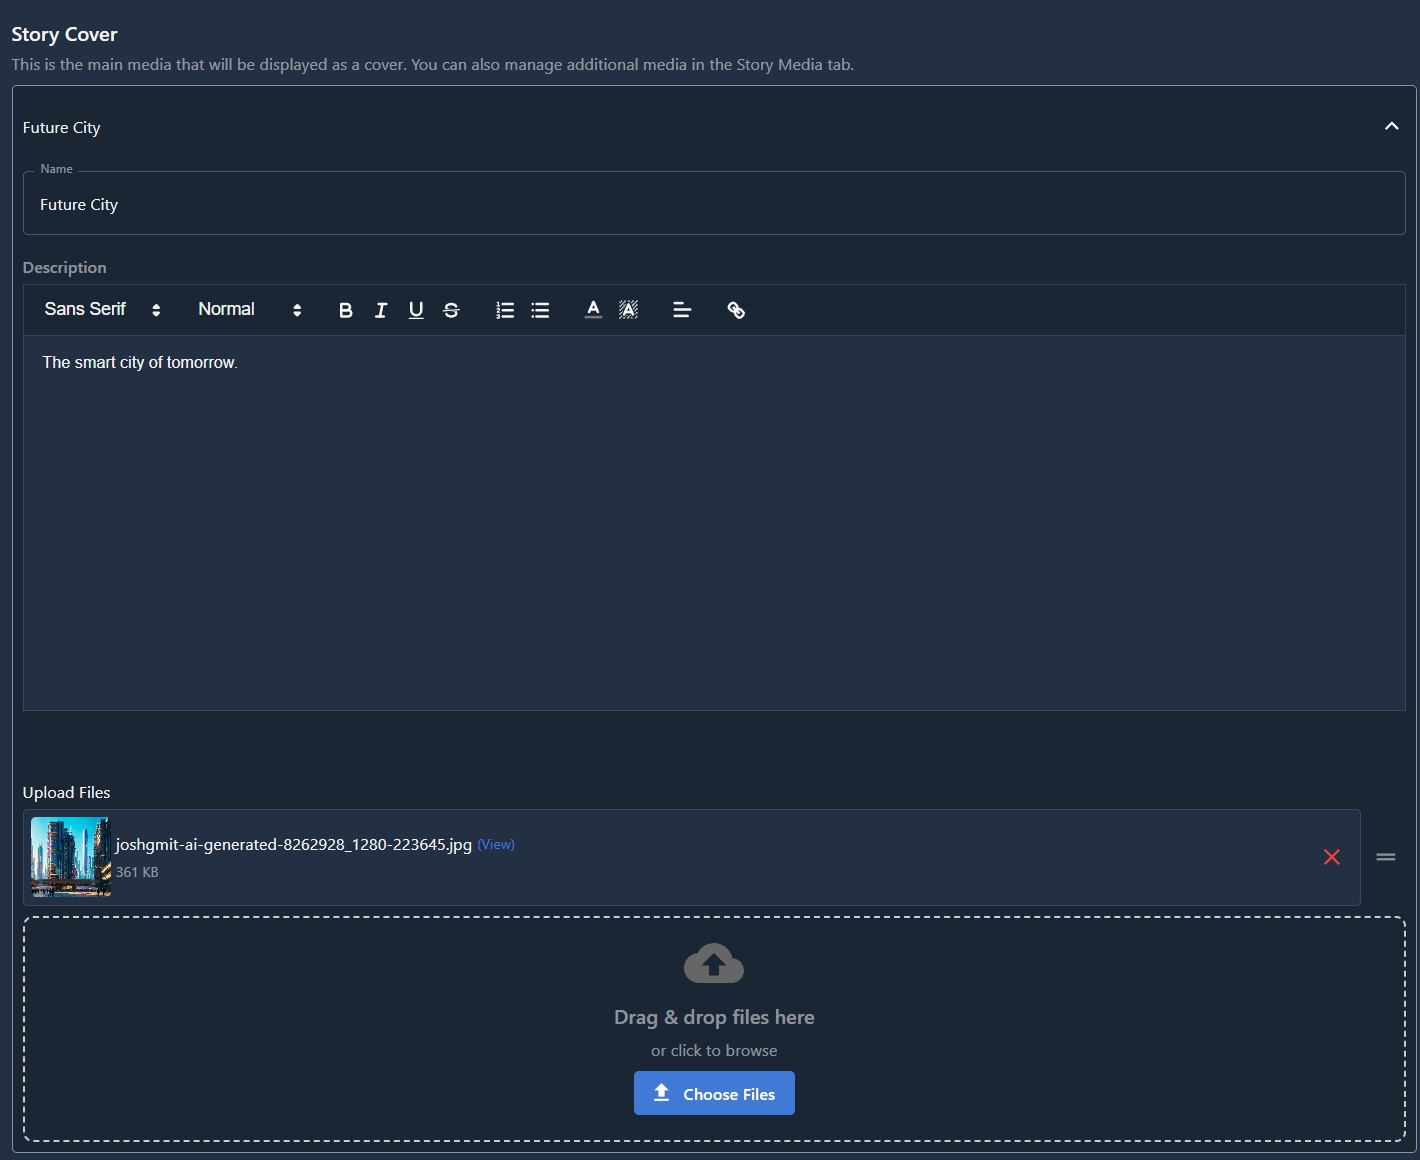The width and height of the screenshot is (1420, 1160).
Task: Click the uploaded city image thumbnail
Action: point(71,857)
